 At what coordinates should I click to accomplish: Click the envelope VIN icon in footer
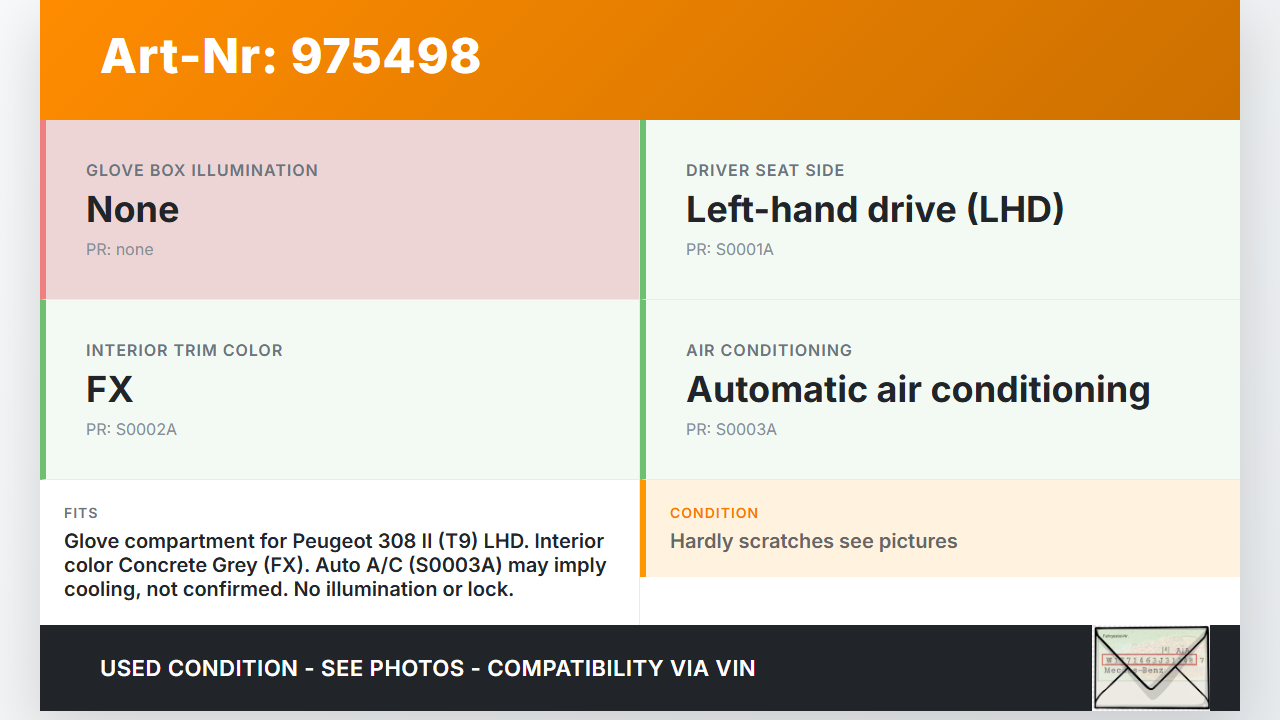[x=1151, y=667]
